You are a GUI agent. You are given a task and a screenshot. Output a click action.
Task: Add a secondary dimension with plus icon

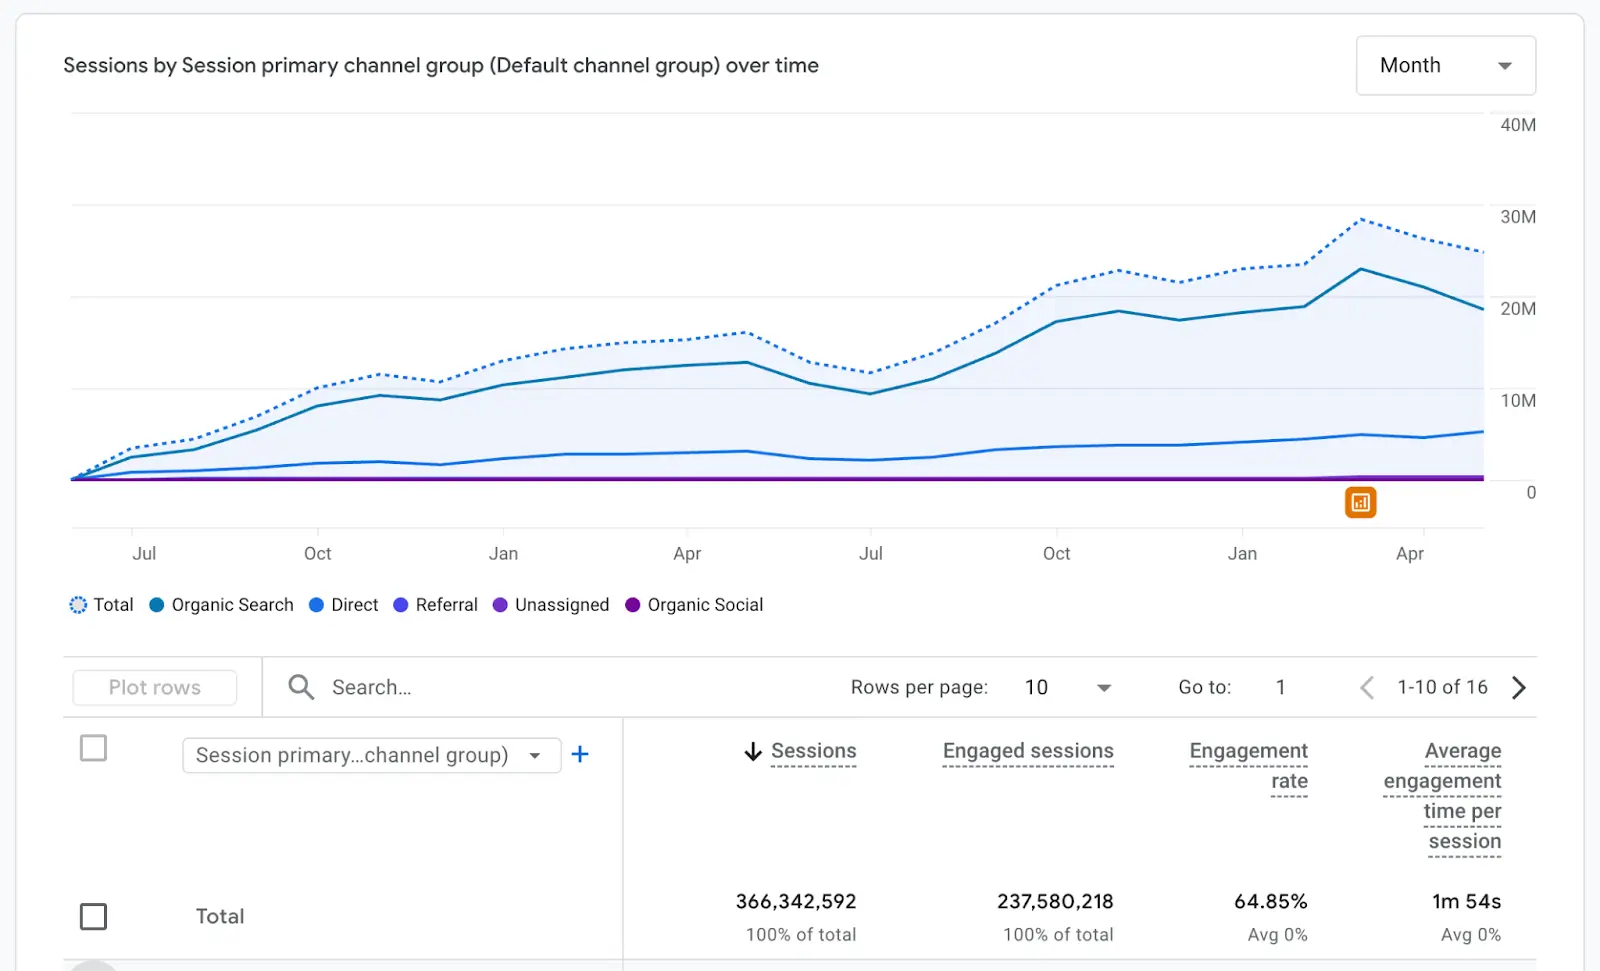click(580, 755)
